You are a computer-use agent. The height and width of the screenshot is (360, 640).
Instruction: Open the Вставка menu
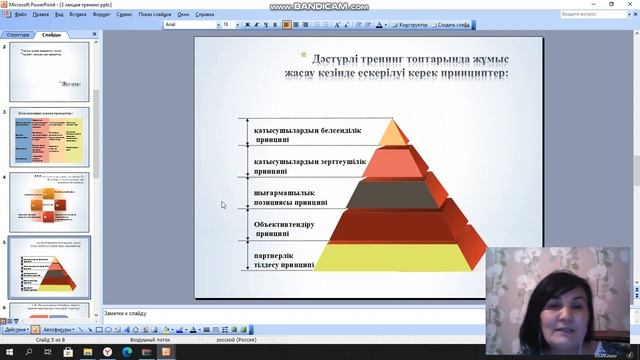tap(78, 14)
